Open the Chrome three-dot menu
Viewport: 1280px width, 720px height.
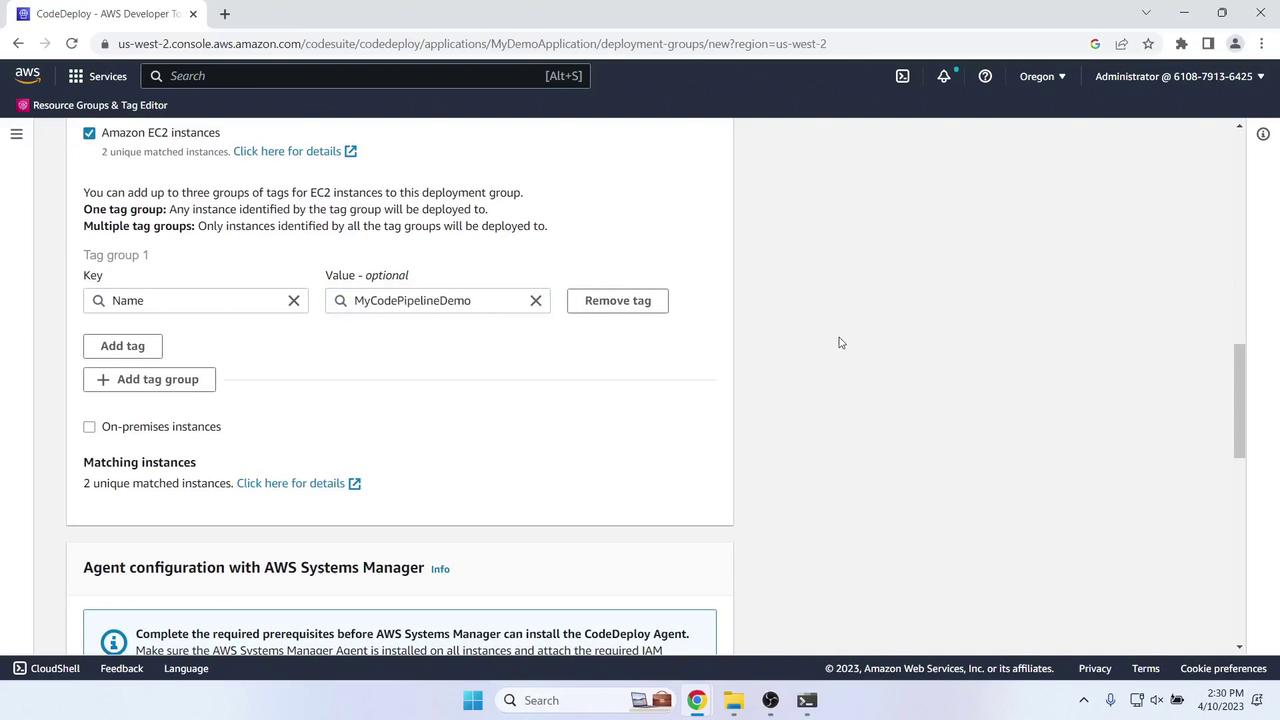click(x=1262, y=44)
